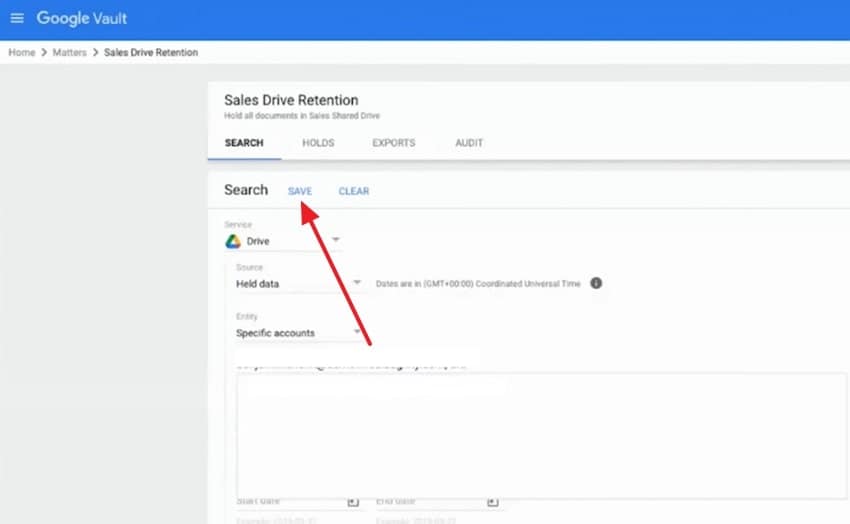Go to Matters breadcrumb
The height and width of the screenshot is (524, 850).
coord(69,53)
